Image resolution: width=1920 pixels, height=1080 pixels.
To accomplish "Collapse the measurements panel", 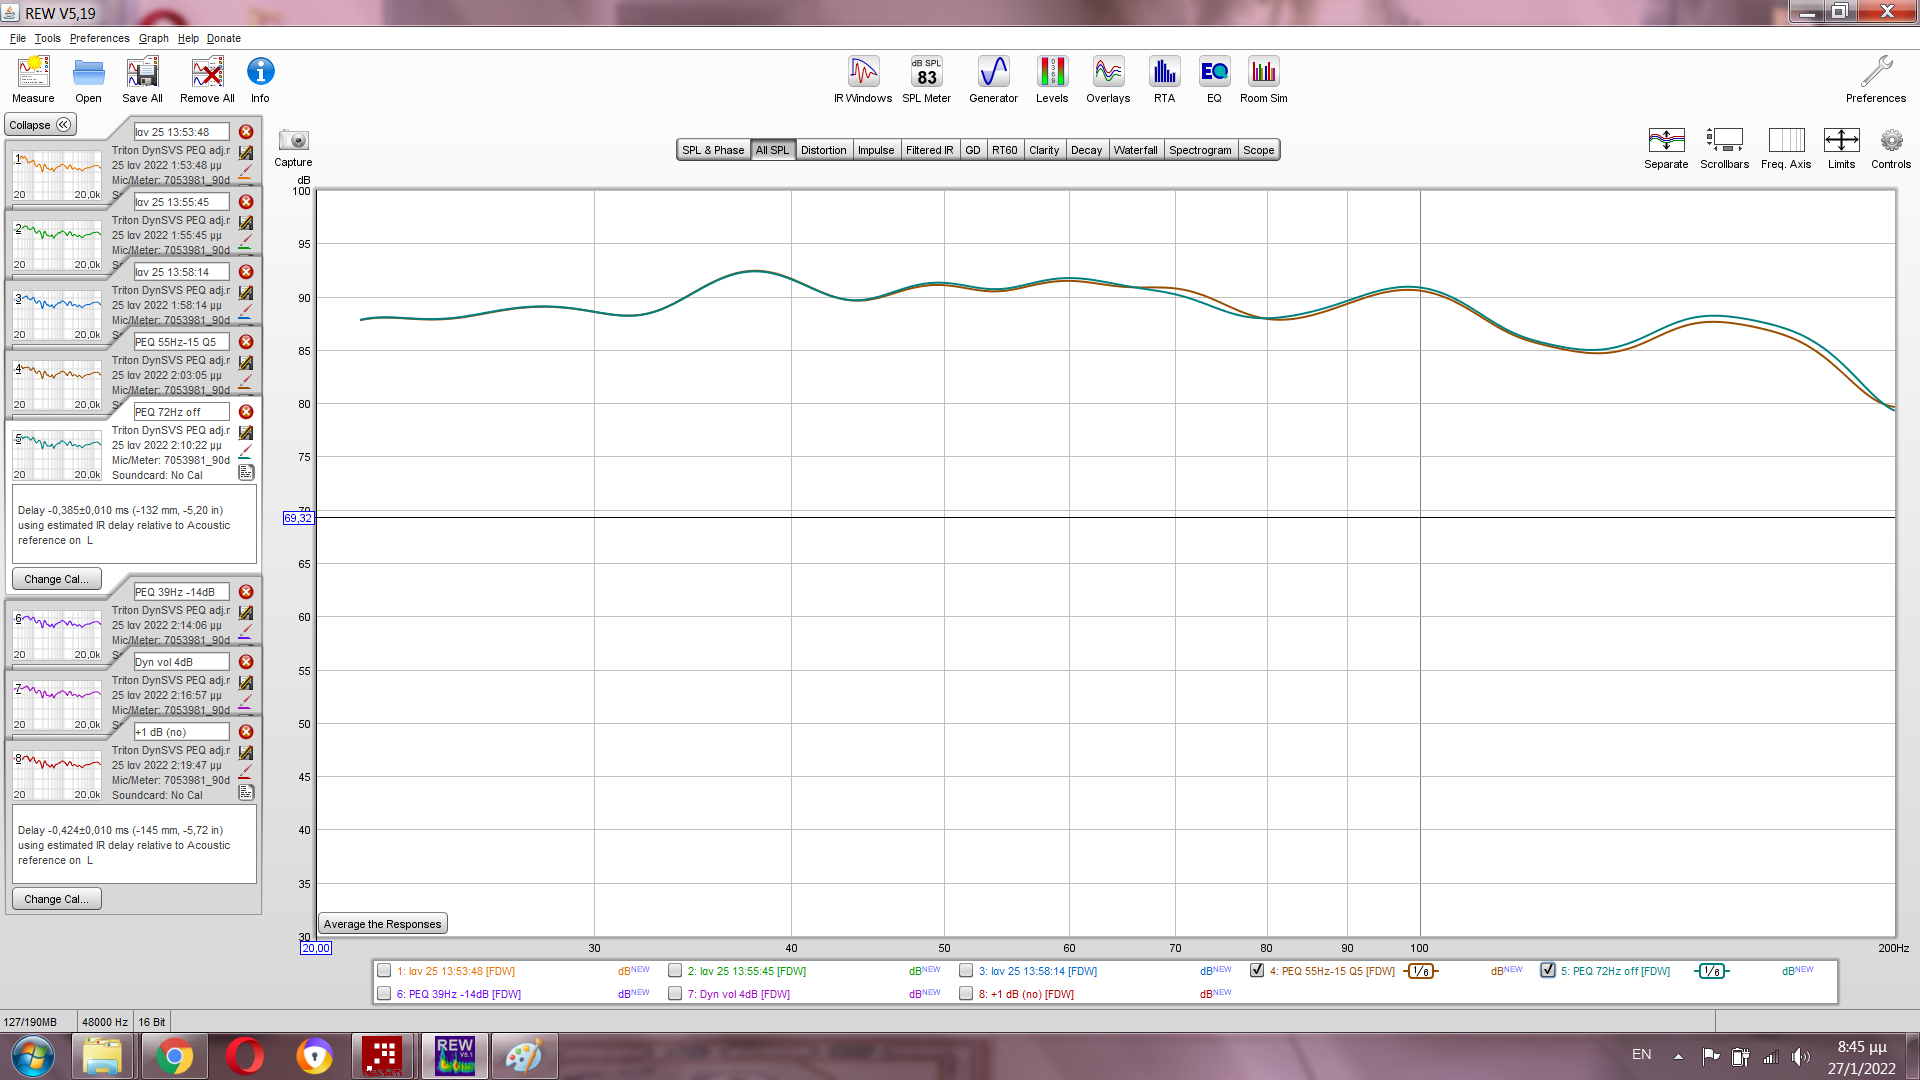I will [40, 125].
